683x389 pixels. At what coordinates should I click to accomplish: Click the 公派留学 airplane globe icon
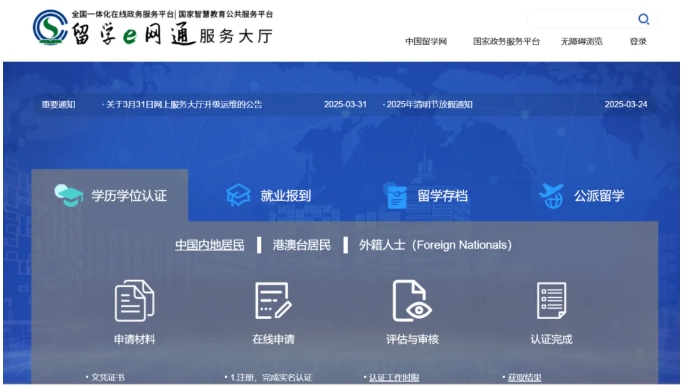(x=551, y=196)
